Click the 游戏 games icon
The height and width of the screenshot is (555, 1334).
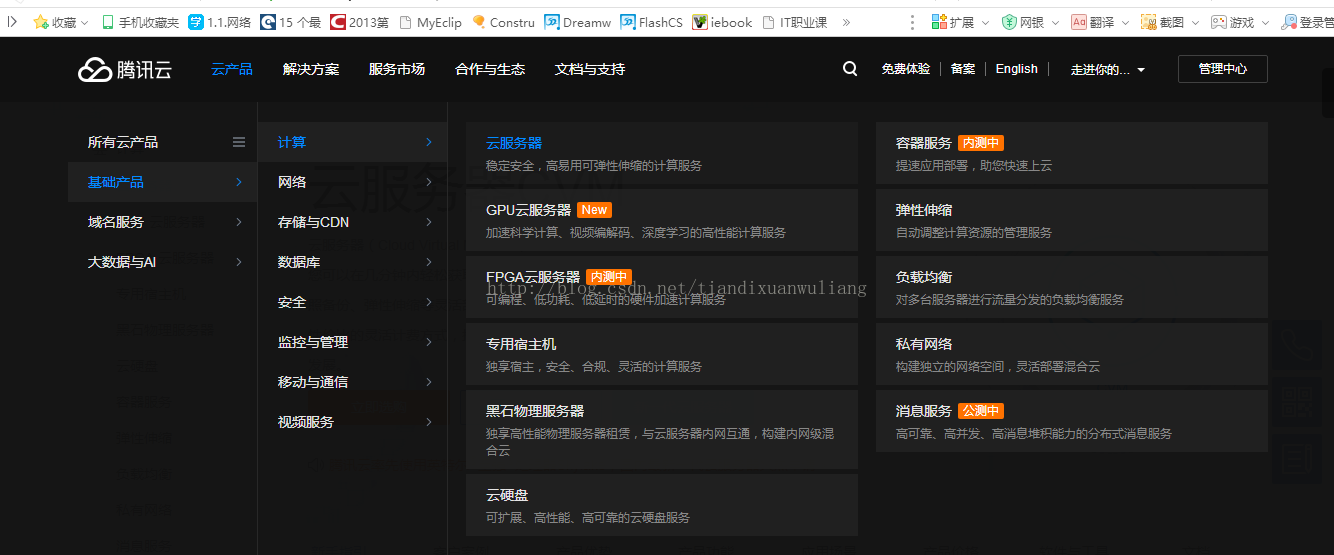1218,22
